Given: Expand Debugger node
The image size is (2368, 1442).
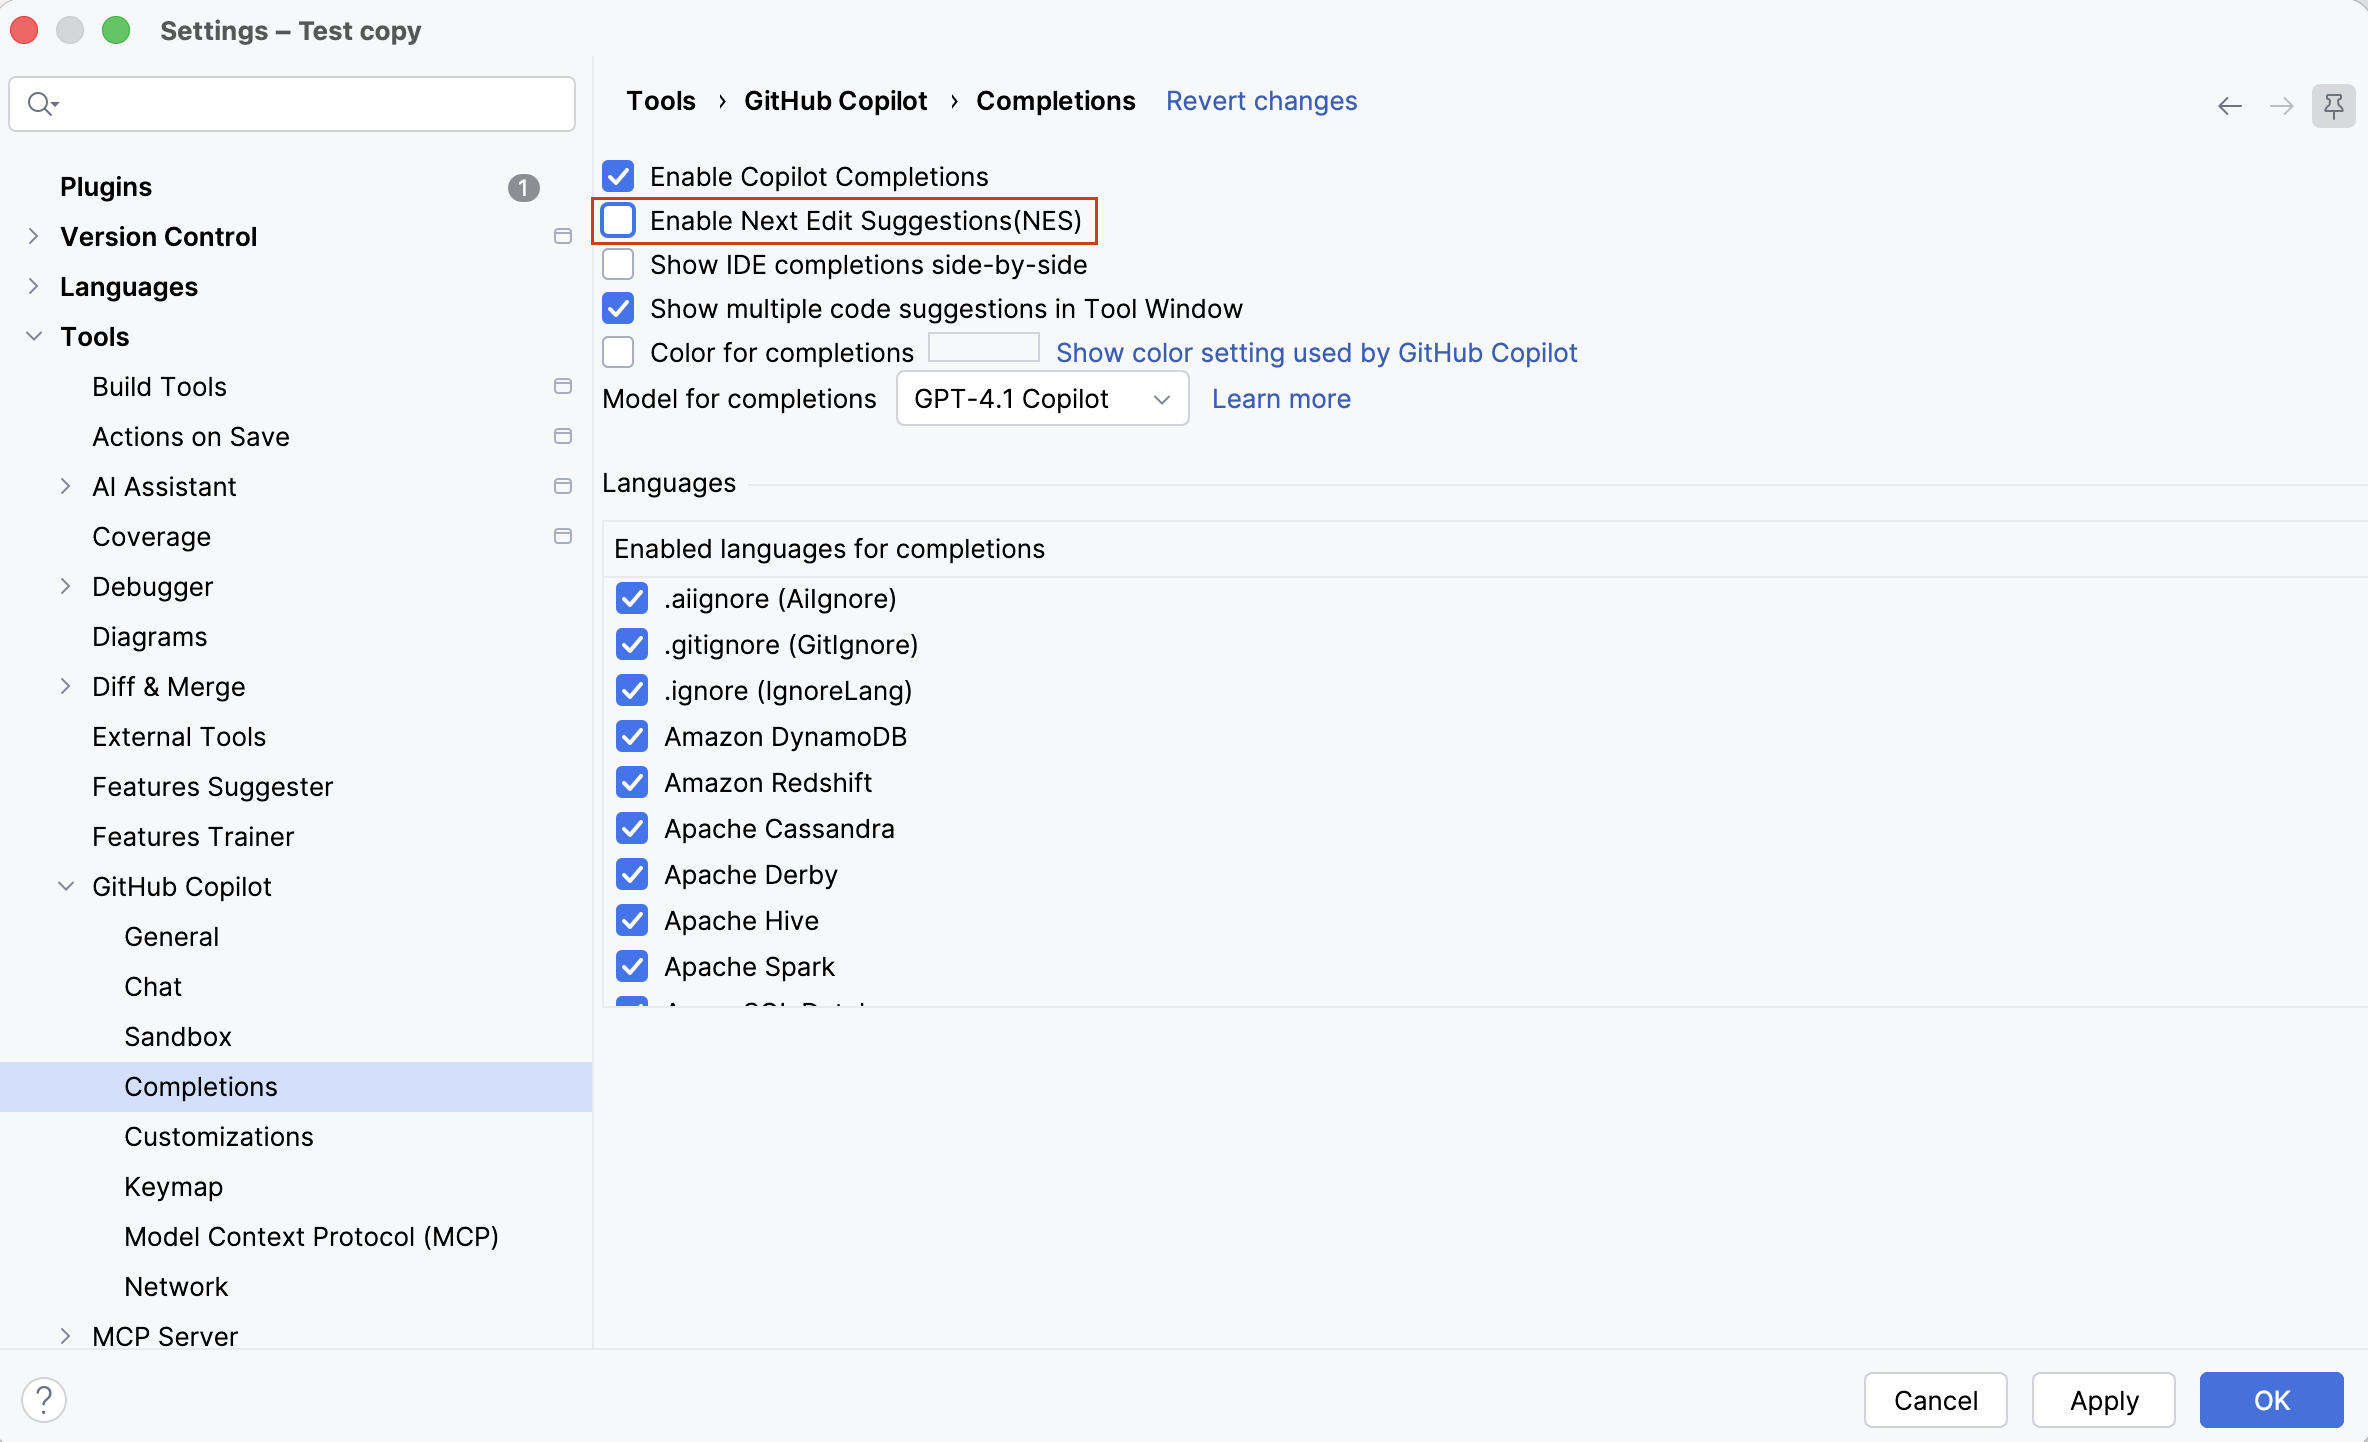Looking at the screenshot, I should click(x=66, y=586).
